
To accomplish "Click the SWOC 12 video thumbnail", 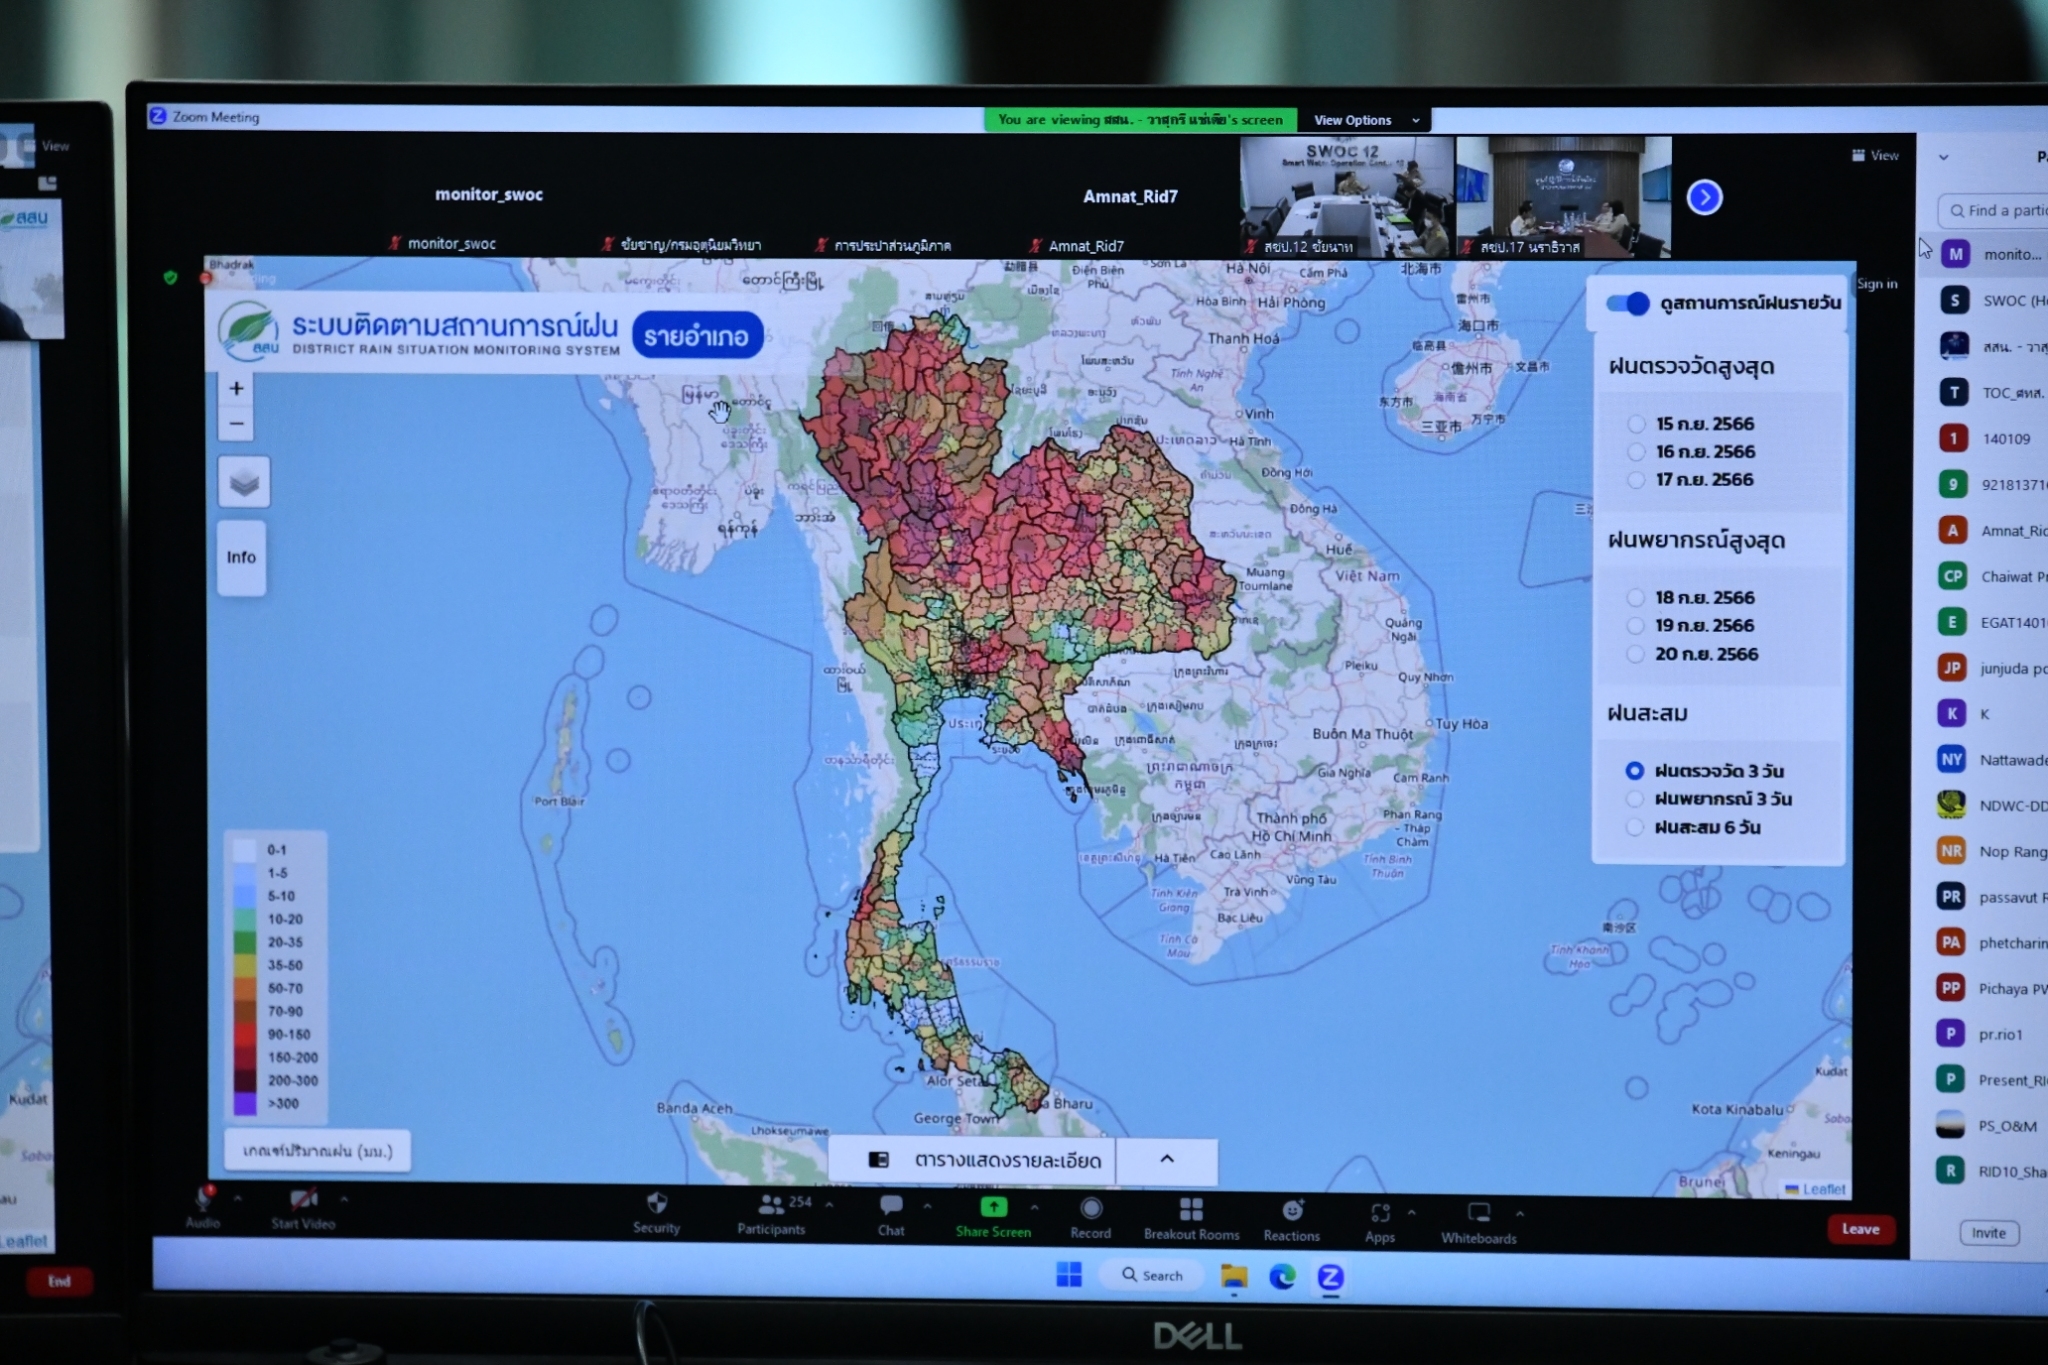I will point(1347,197).
